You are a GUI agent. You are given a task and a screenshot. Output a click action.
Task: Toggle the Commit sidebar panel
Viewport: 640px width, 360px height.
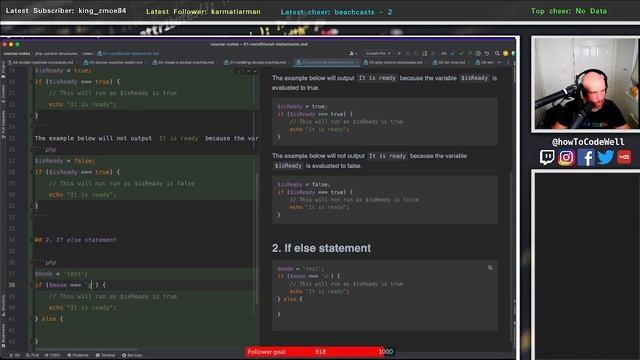point(3,94)
